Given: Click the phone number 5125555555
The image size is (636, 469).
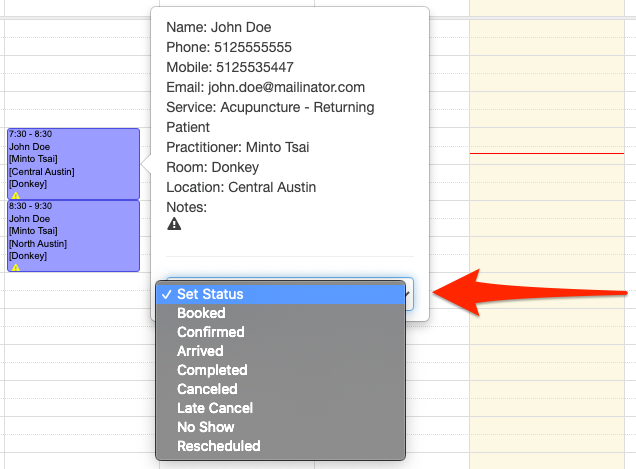Looking at the screenshot, I should coord(250,47).
